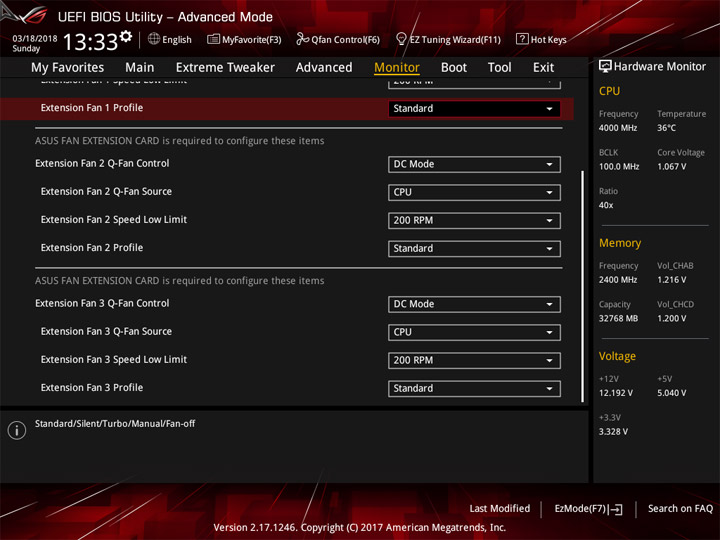Expand Extension Fan 3 Q-Fan Source dropdown

[x=474, y=332]
